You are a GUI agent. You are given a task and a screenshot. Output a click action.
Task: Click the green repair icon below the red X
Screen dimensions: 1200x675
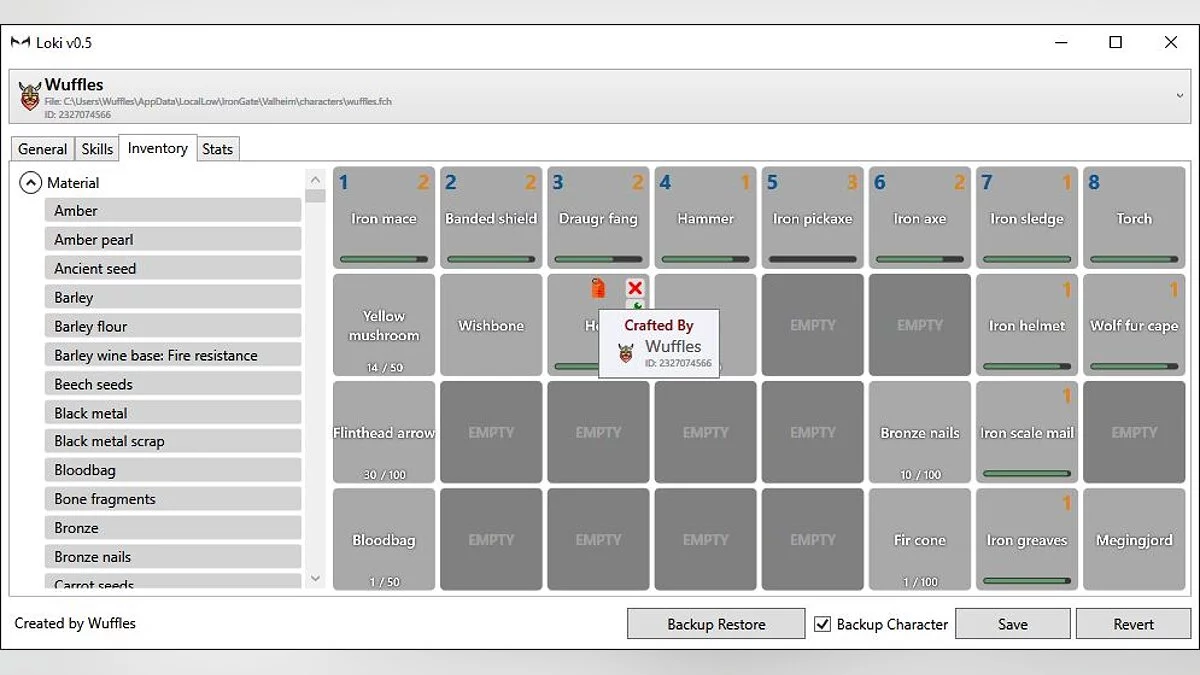tap(636, 305)
